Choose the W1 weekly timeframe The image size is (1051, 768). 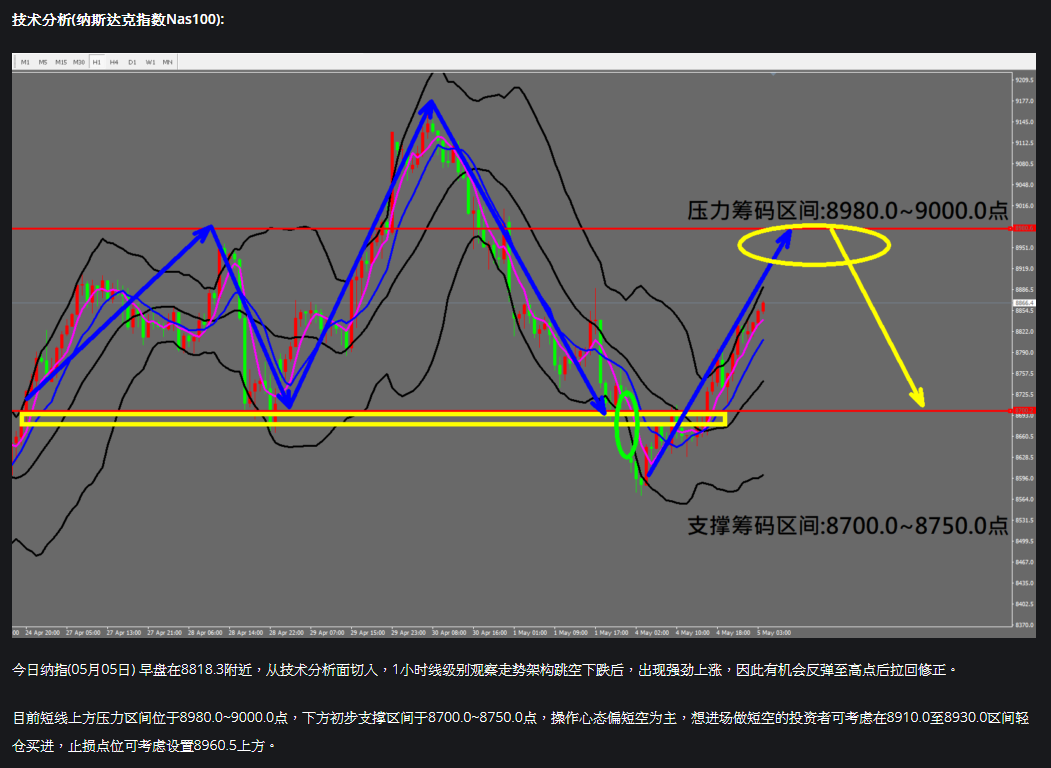tap(150, 62)
